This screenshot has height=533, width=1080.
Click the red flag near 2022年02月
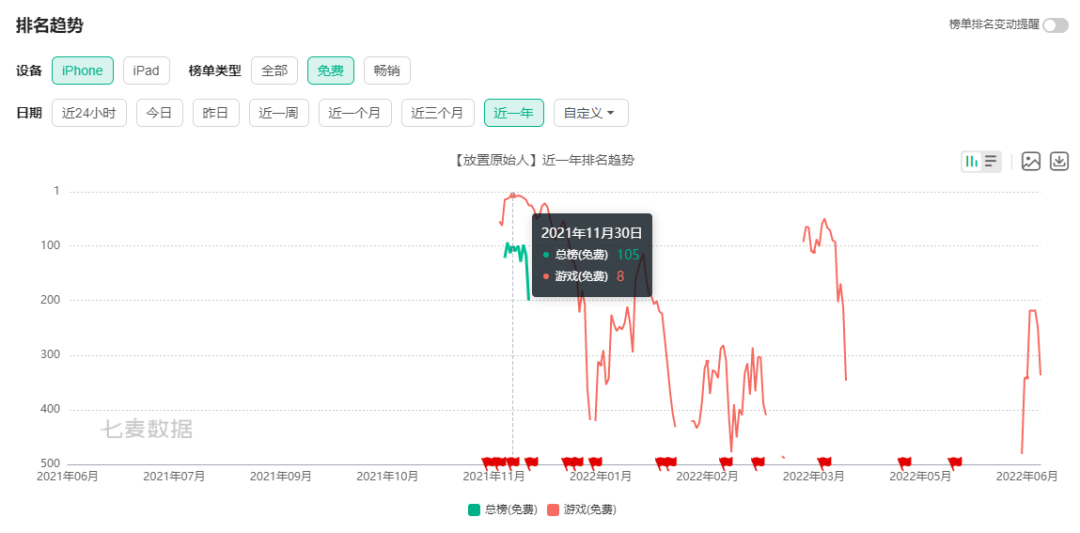click(x=726, y=462)
